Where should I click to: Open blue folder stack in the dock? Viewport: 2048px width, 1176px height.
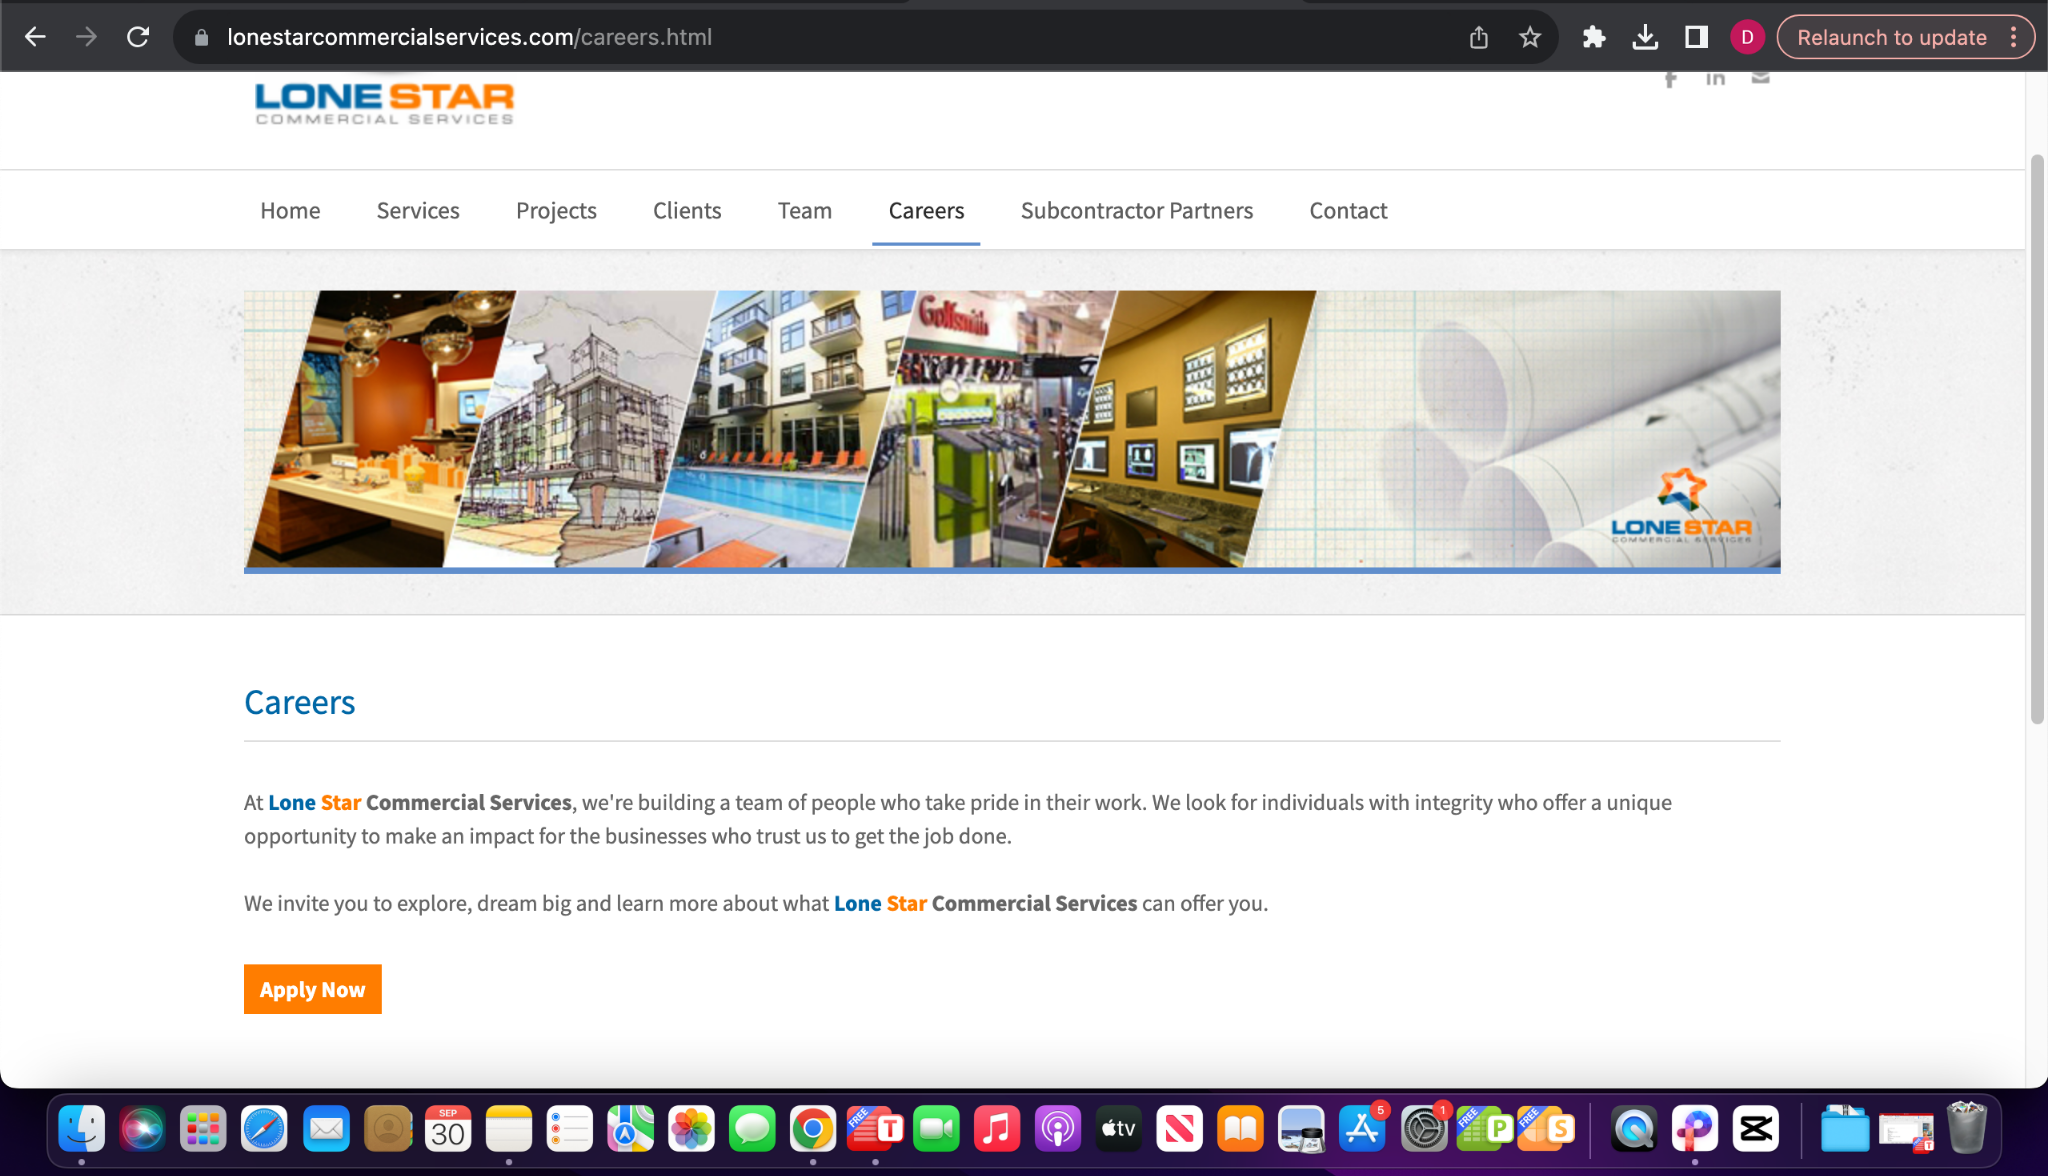click(1844, 1129)
